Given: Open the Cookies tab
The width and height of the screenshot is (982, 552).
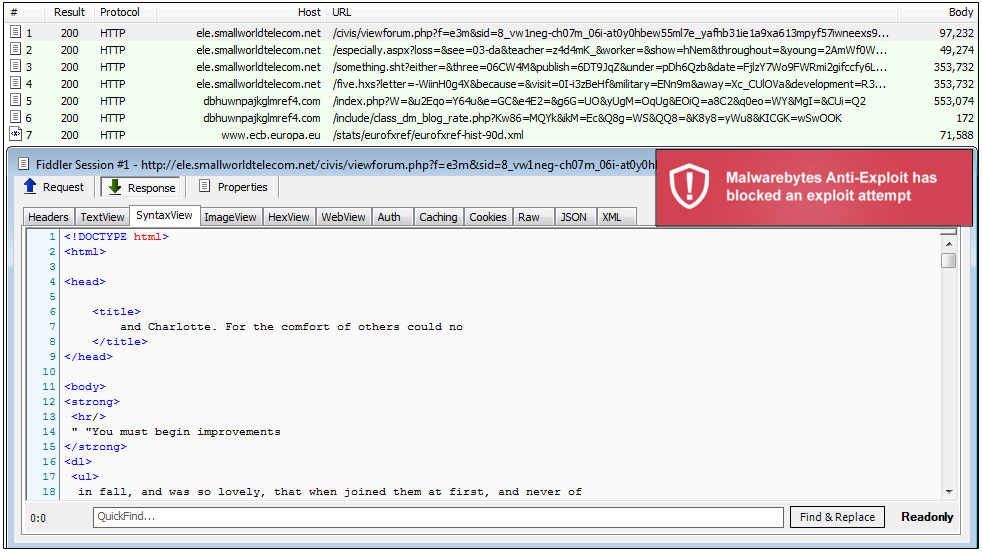Looking at the screenshot, I should [x=487, y=217].
